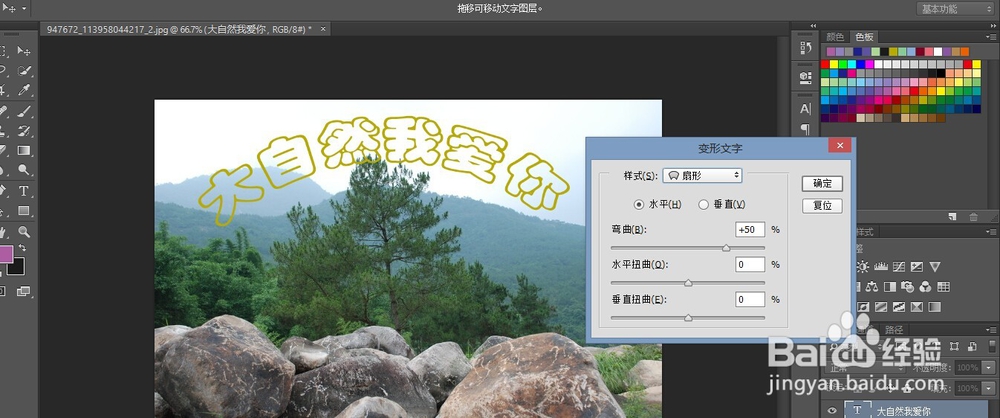Select the Zoom tool
Image resolution: width=1000 pixels, height=418 pixels.
coord(24,231)
